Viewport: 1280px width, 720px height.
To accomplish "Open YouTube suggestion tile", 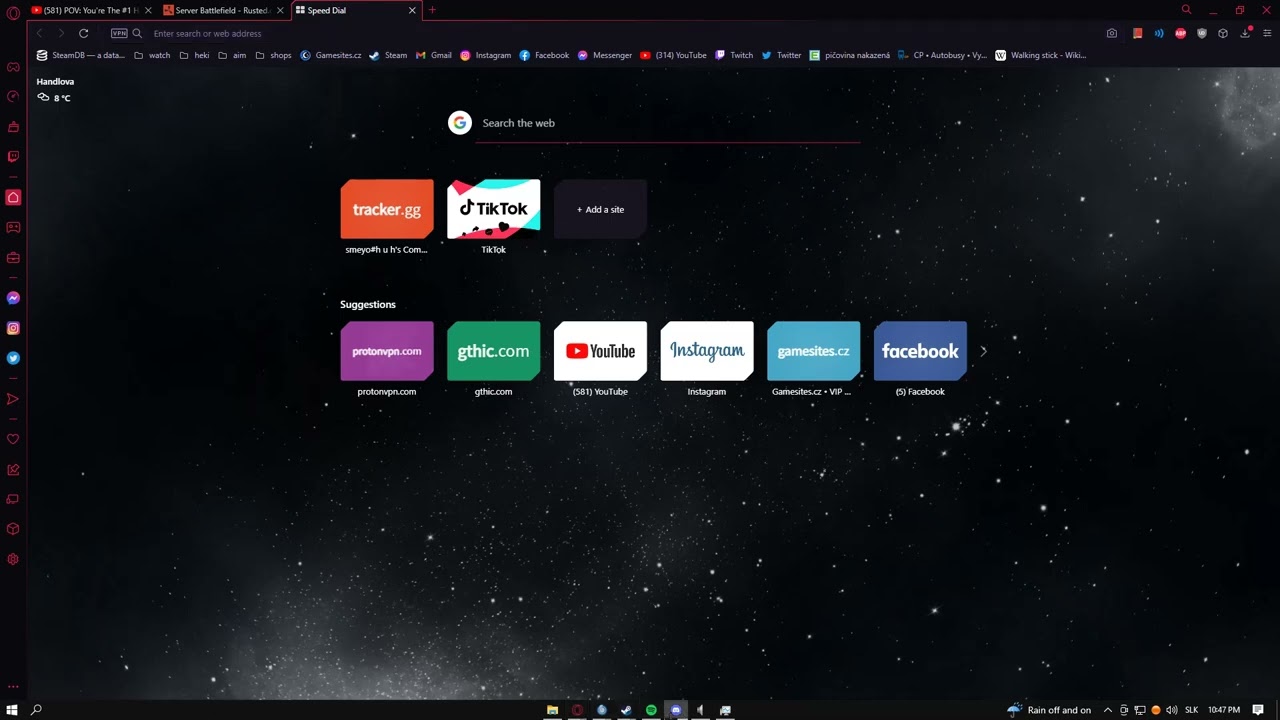I will click(x=600, y=351).
